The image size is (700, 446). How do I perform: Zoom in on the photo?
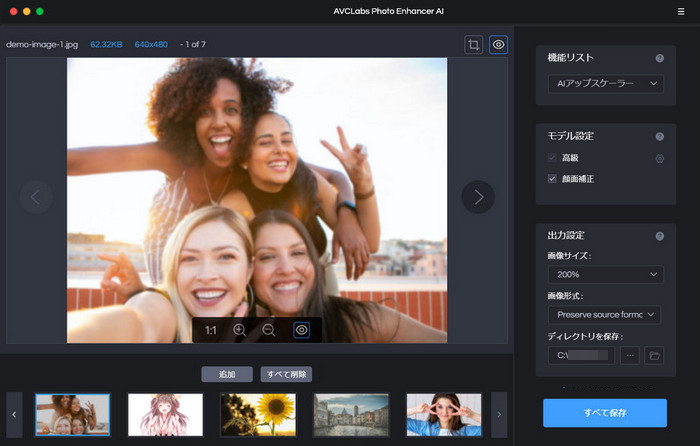[239, 330]
